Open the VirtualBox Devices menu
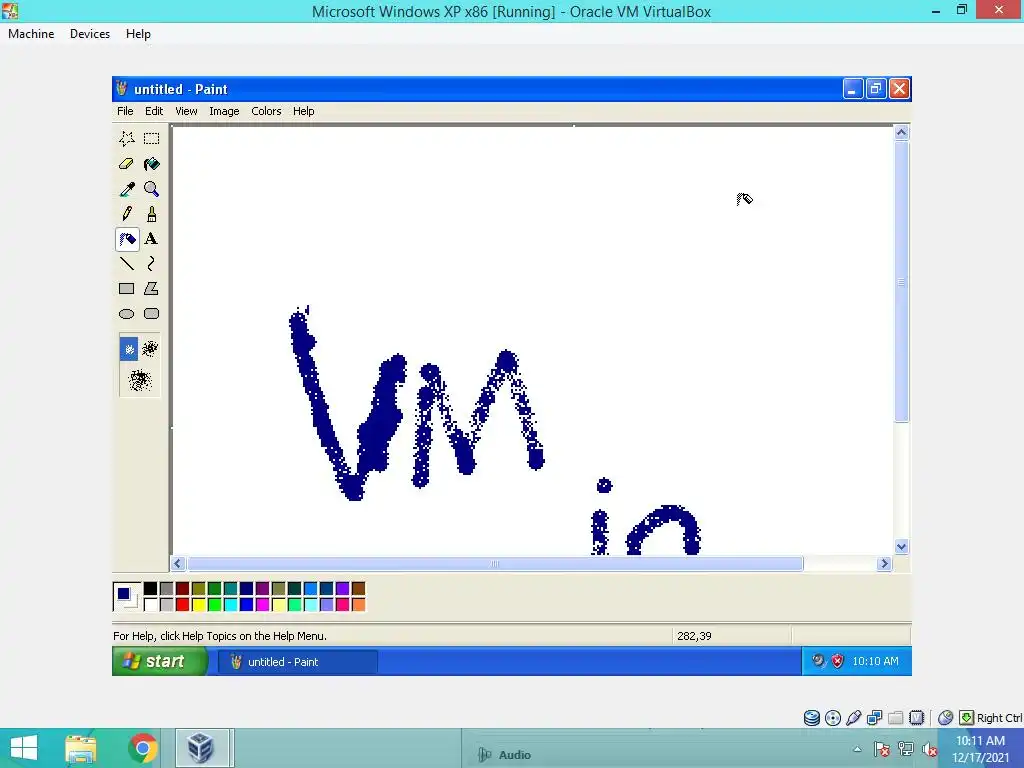 coord(90,34)
